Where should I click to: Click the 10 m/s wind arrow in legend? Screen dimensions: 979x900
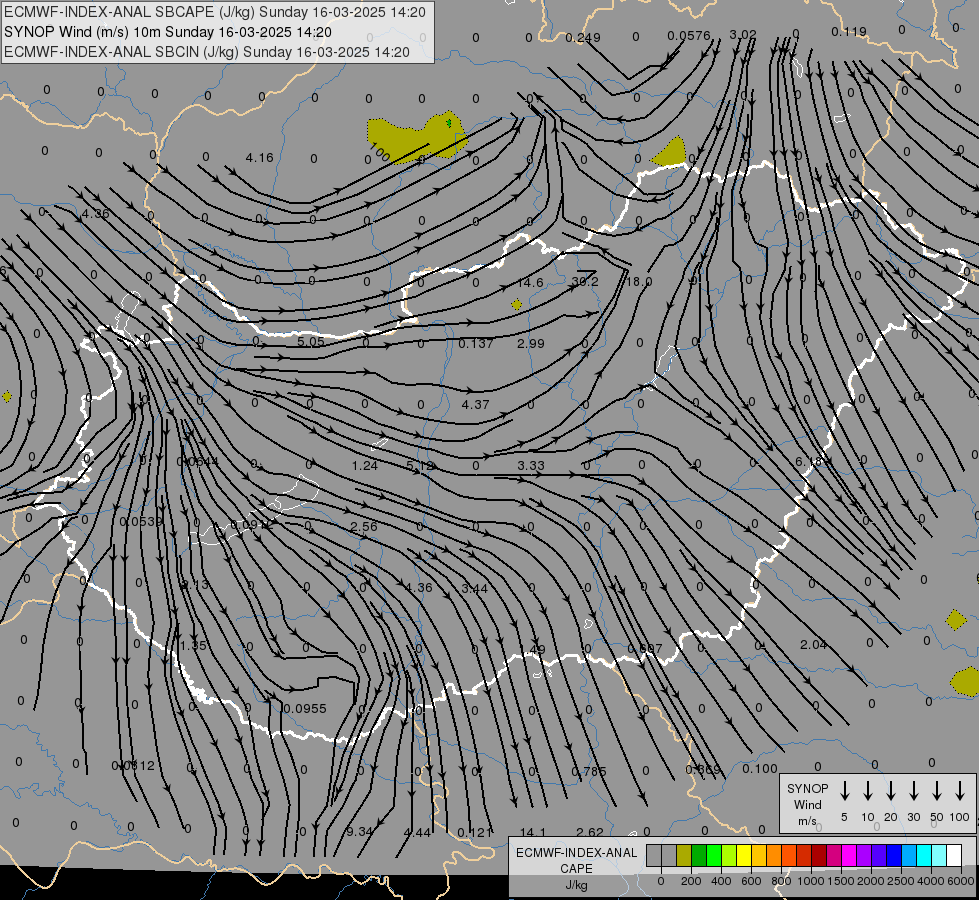coord(868,791)
